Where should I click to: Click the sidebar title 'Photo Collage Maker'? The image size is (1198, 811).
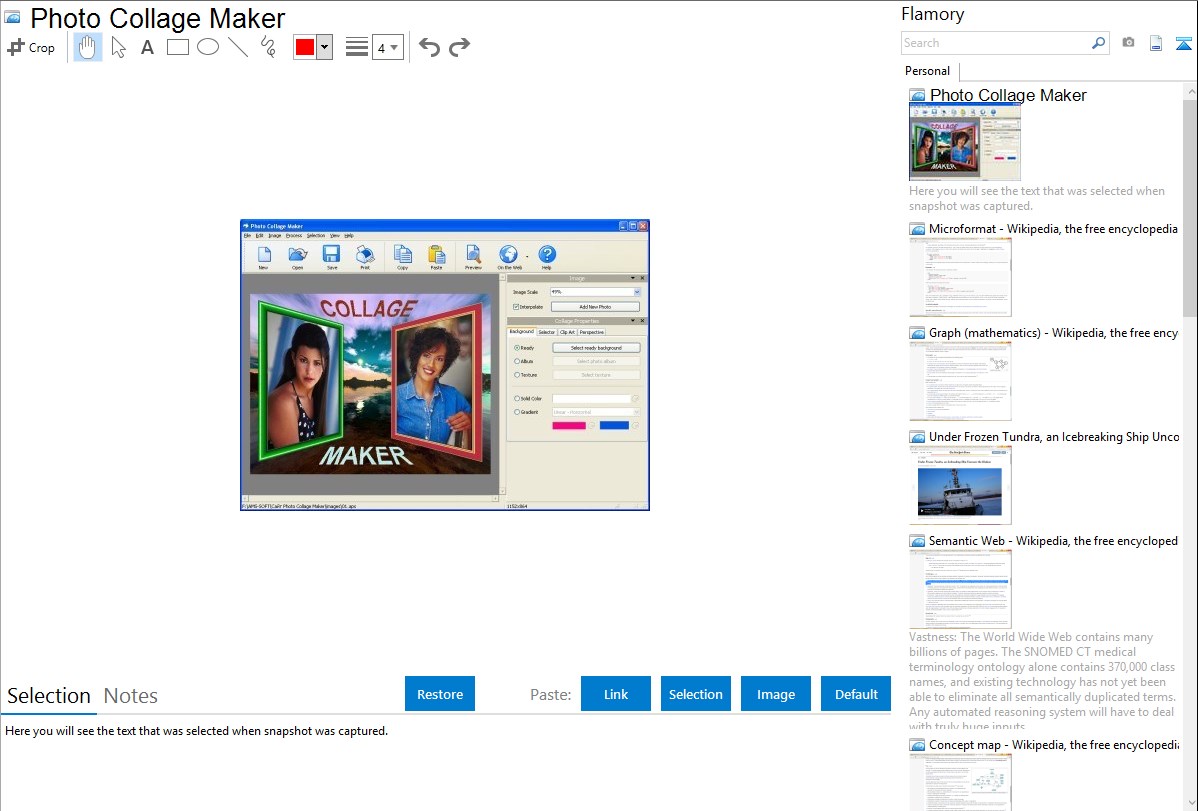(x=1008, y=95)
